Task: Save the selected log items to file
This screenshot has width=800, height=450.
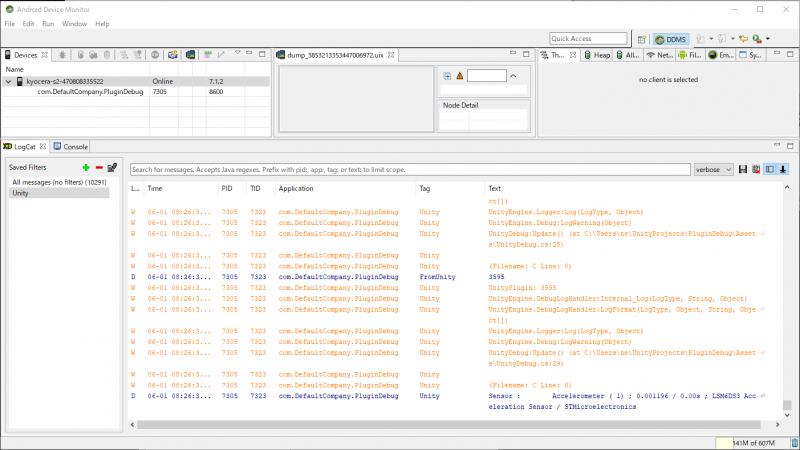Action: (x=743, y=170)
